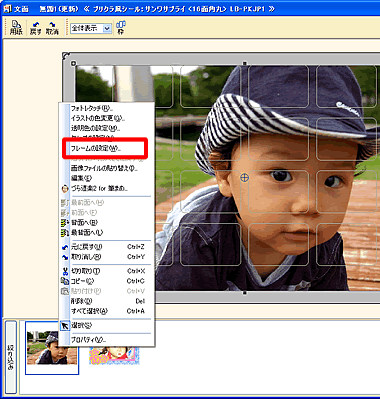
Task: Open the 全体表示 zoom dropdown
Action: pyautogui.click(x=107, y=28)
